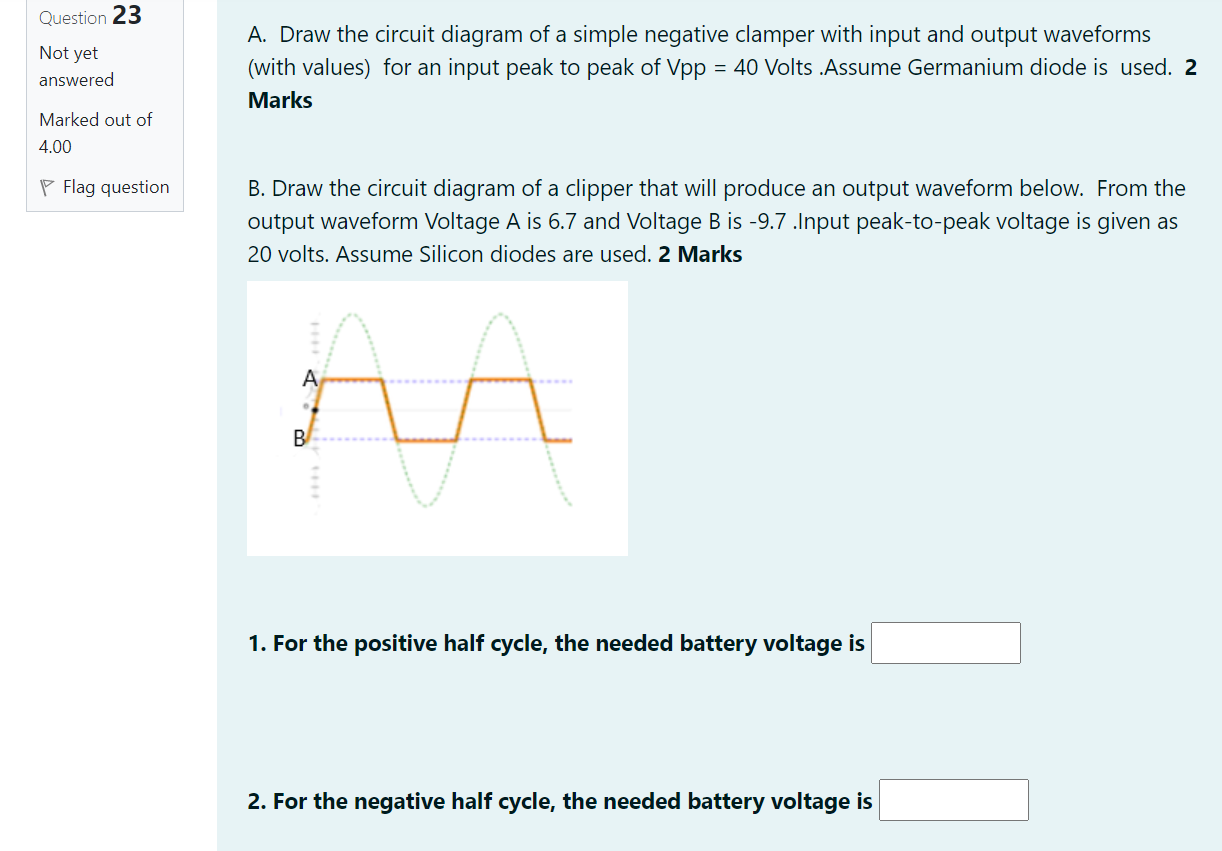Click the output waveform image
The width and height of the screenshot is (1222, 851).
point(437,417)
